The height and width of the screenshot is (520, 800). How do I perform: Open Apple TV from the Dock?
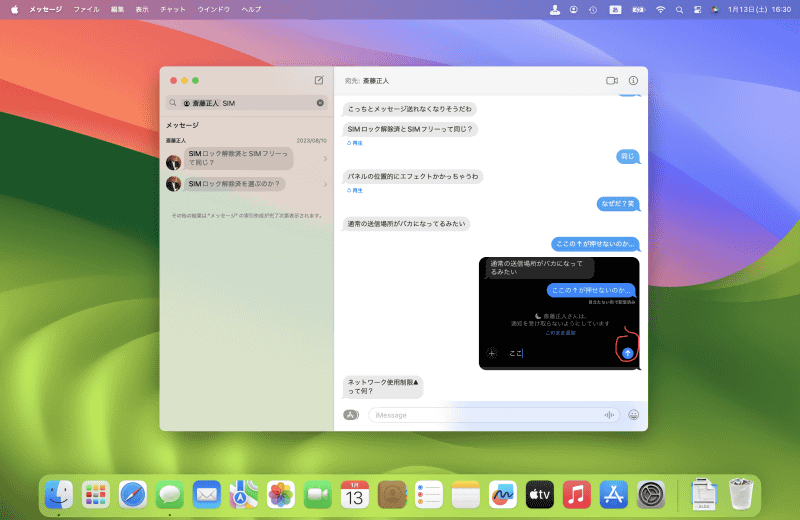[x=540, y=494]
